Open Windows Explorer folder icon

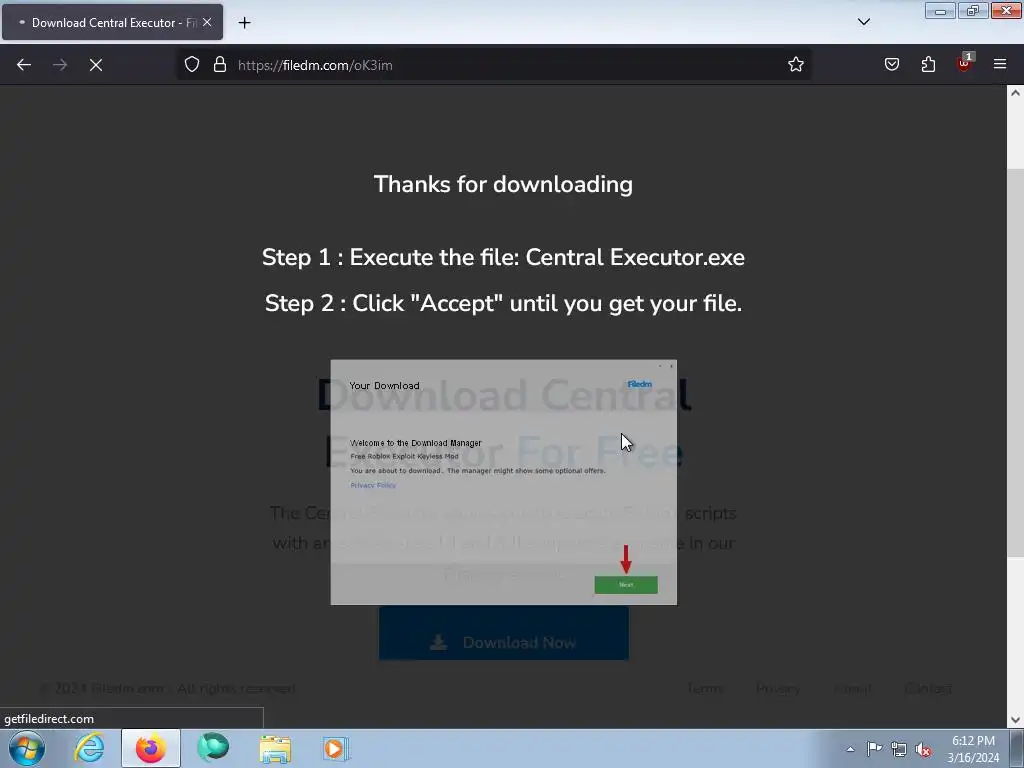pos(275,748)
